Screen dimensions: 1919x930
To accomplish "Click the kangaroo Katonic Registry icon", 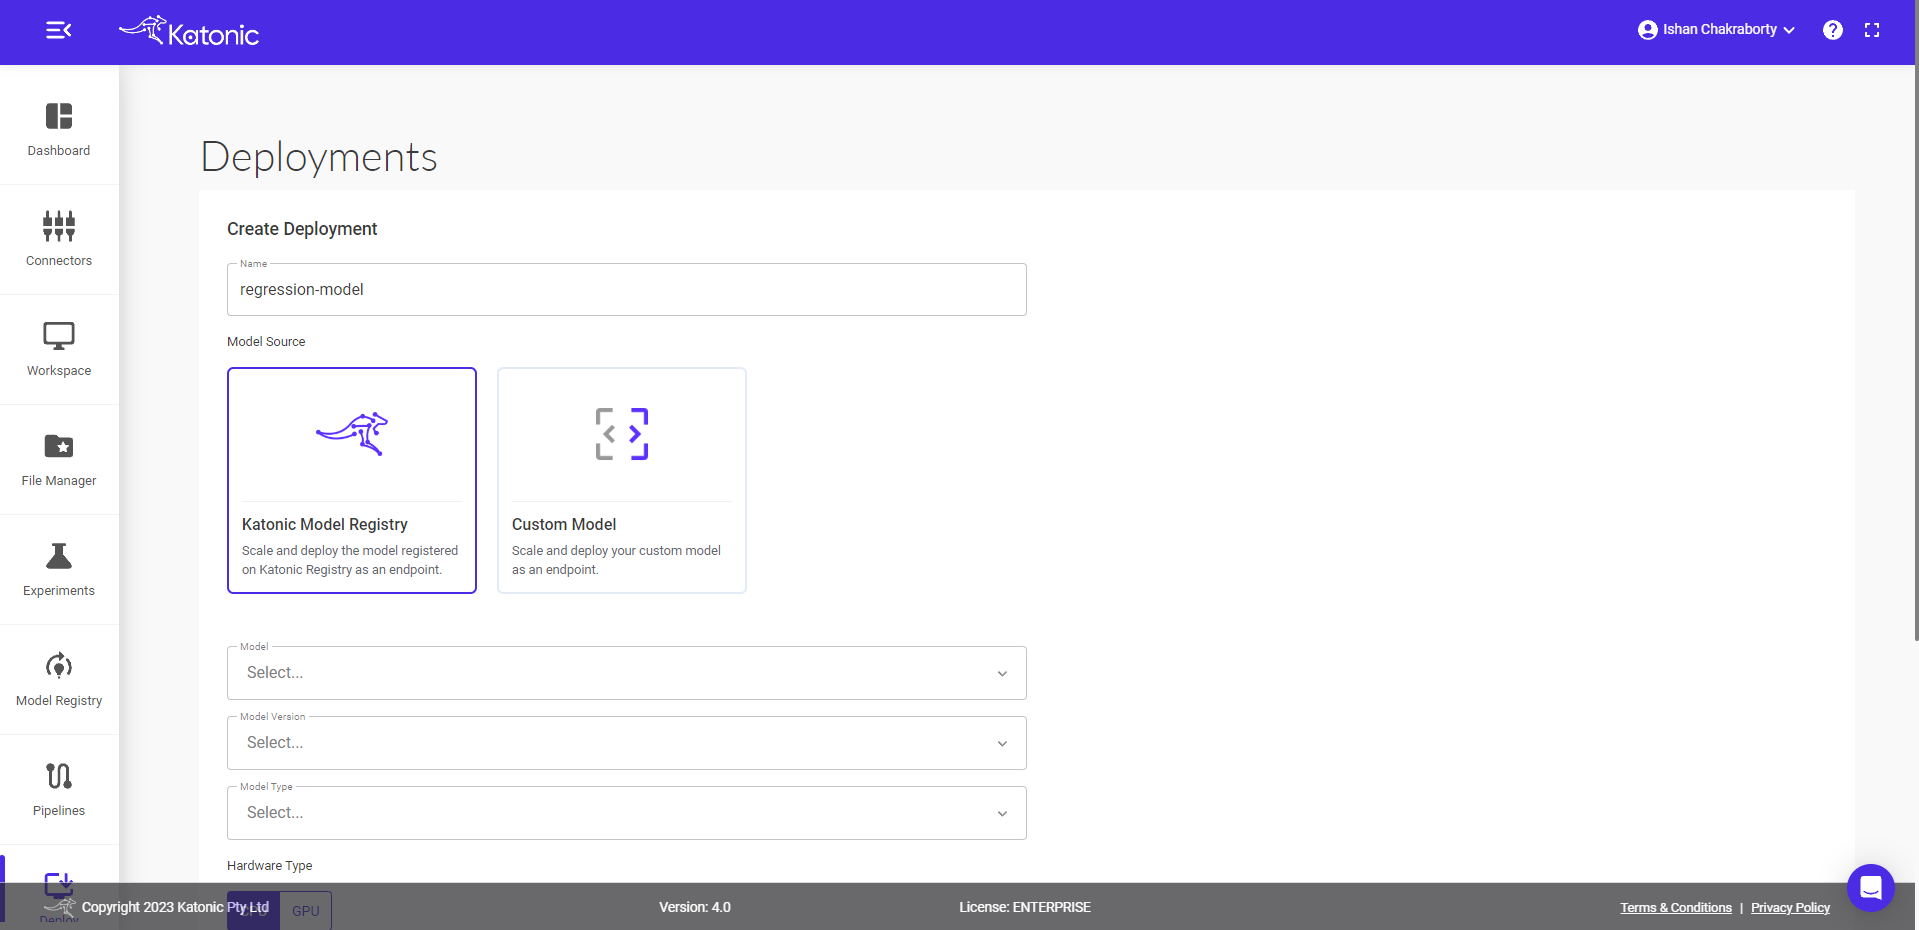I will point(352,434).
